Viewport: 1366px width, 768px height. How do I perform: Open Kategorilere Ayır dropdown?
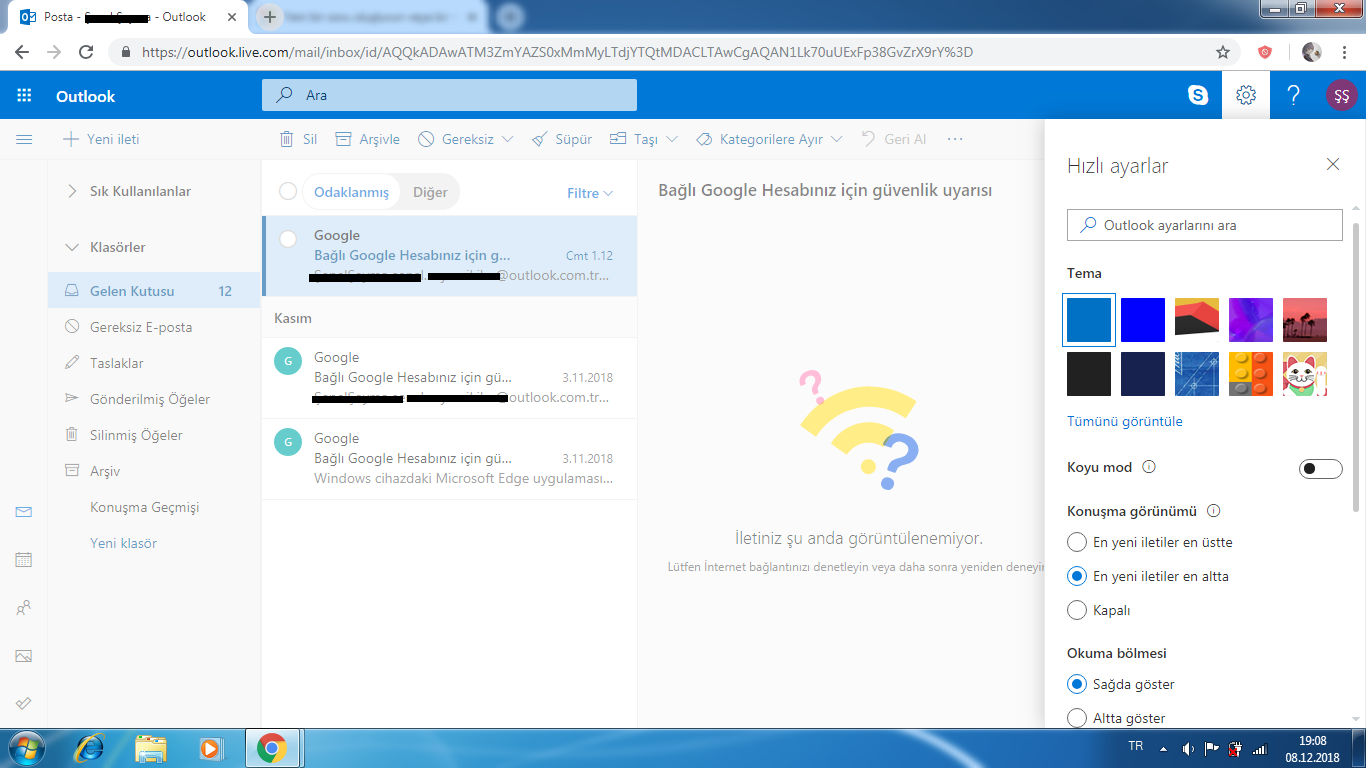point(769,139)
